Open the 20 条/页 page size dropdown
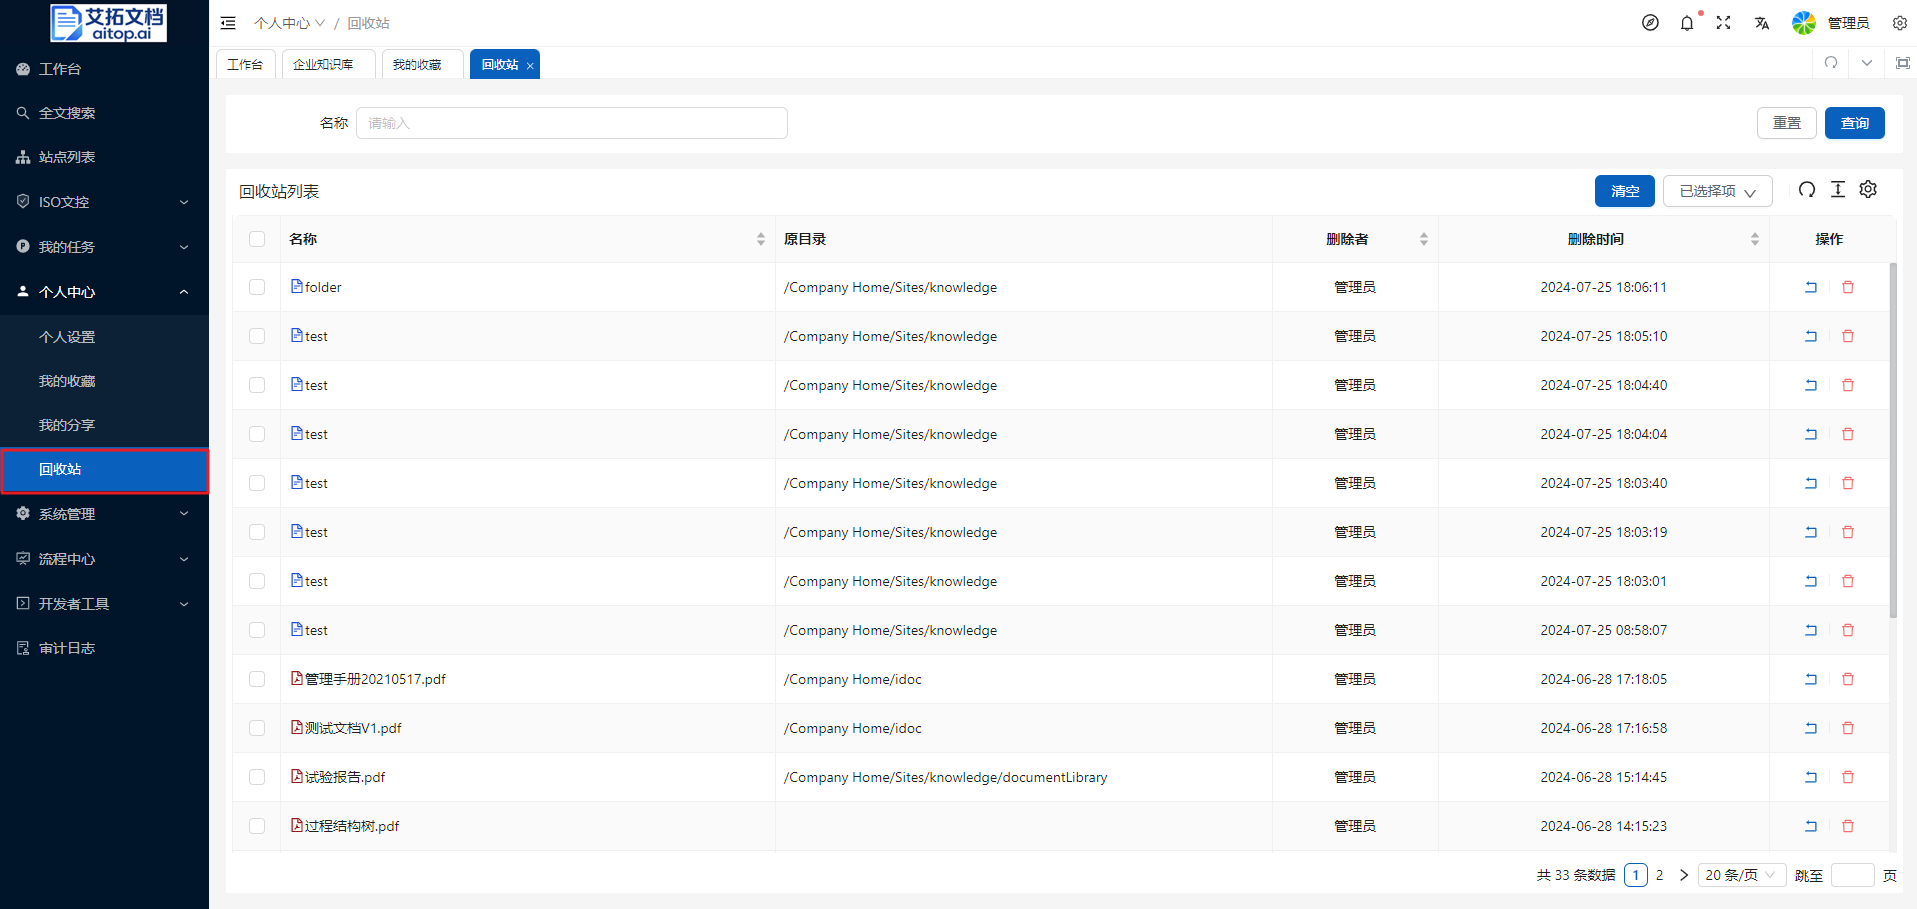The height and width of the screenshot is (909, 1917). point(1740,875)
